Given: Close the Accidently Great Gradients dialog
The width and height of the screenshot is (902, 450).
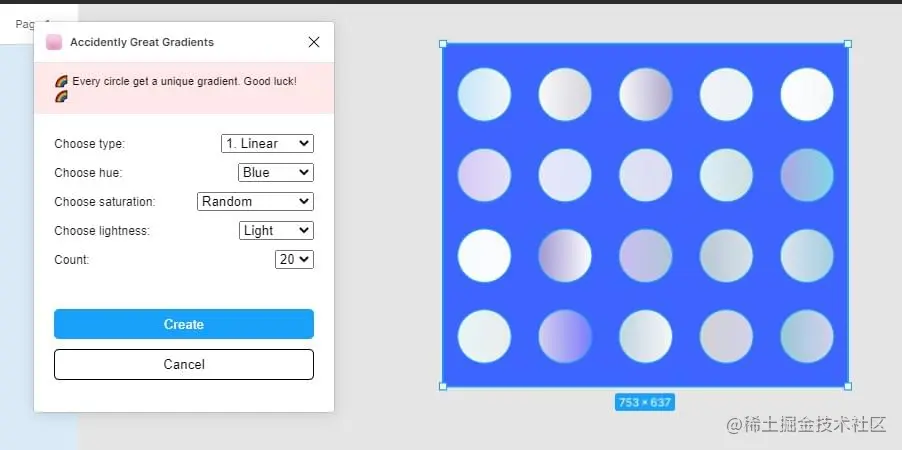Looking at the screenshot, I should [x=314, y=42].
